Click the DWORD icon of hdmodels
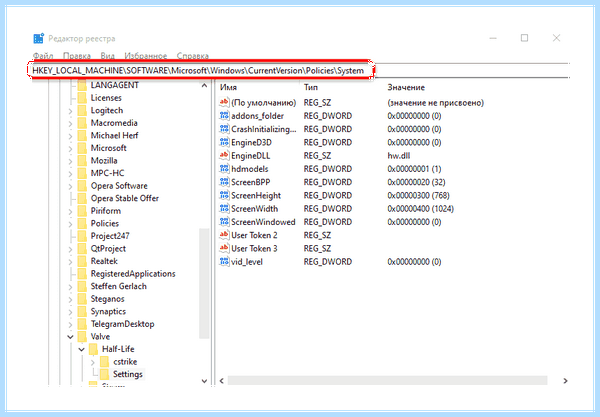 pyautogui.click(x=224, y=169)
